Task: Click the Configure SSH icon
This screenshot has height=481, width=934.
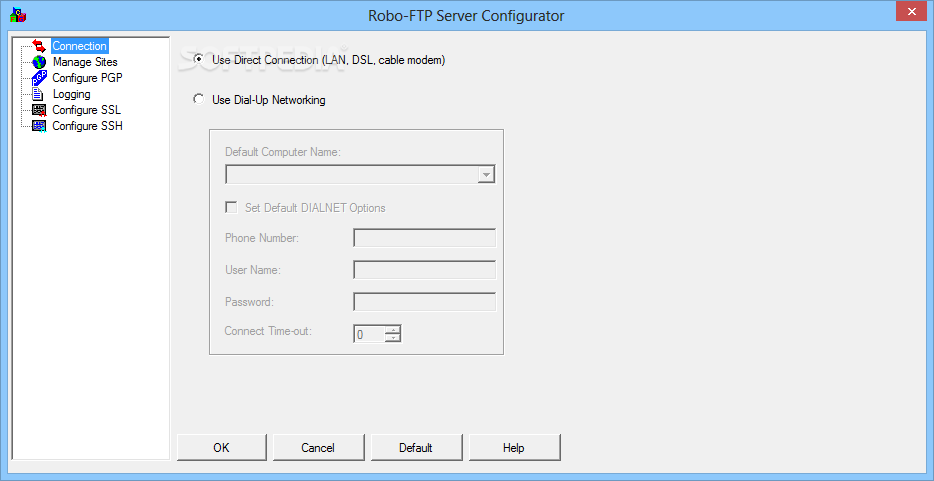Action: pyautogui.click(x=39, y=126)
